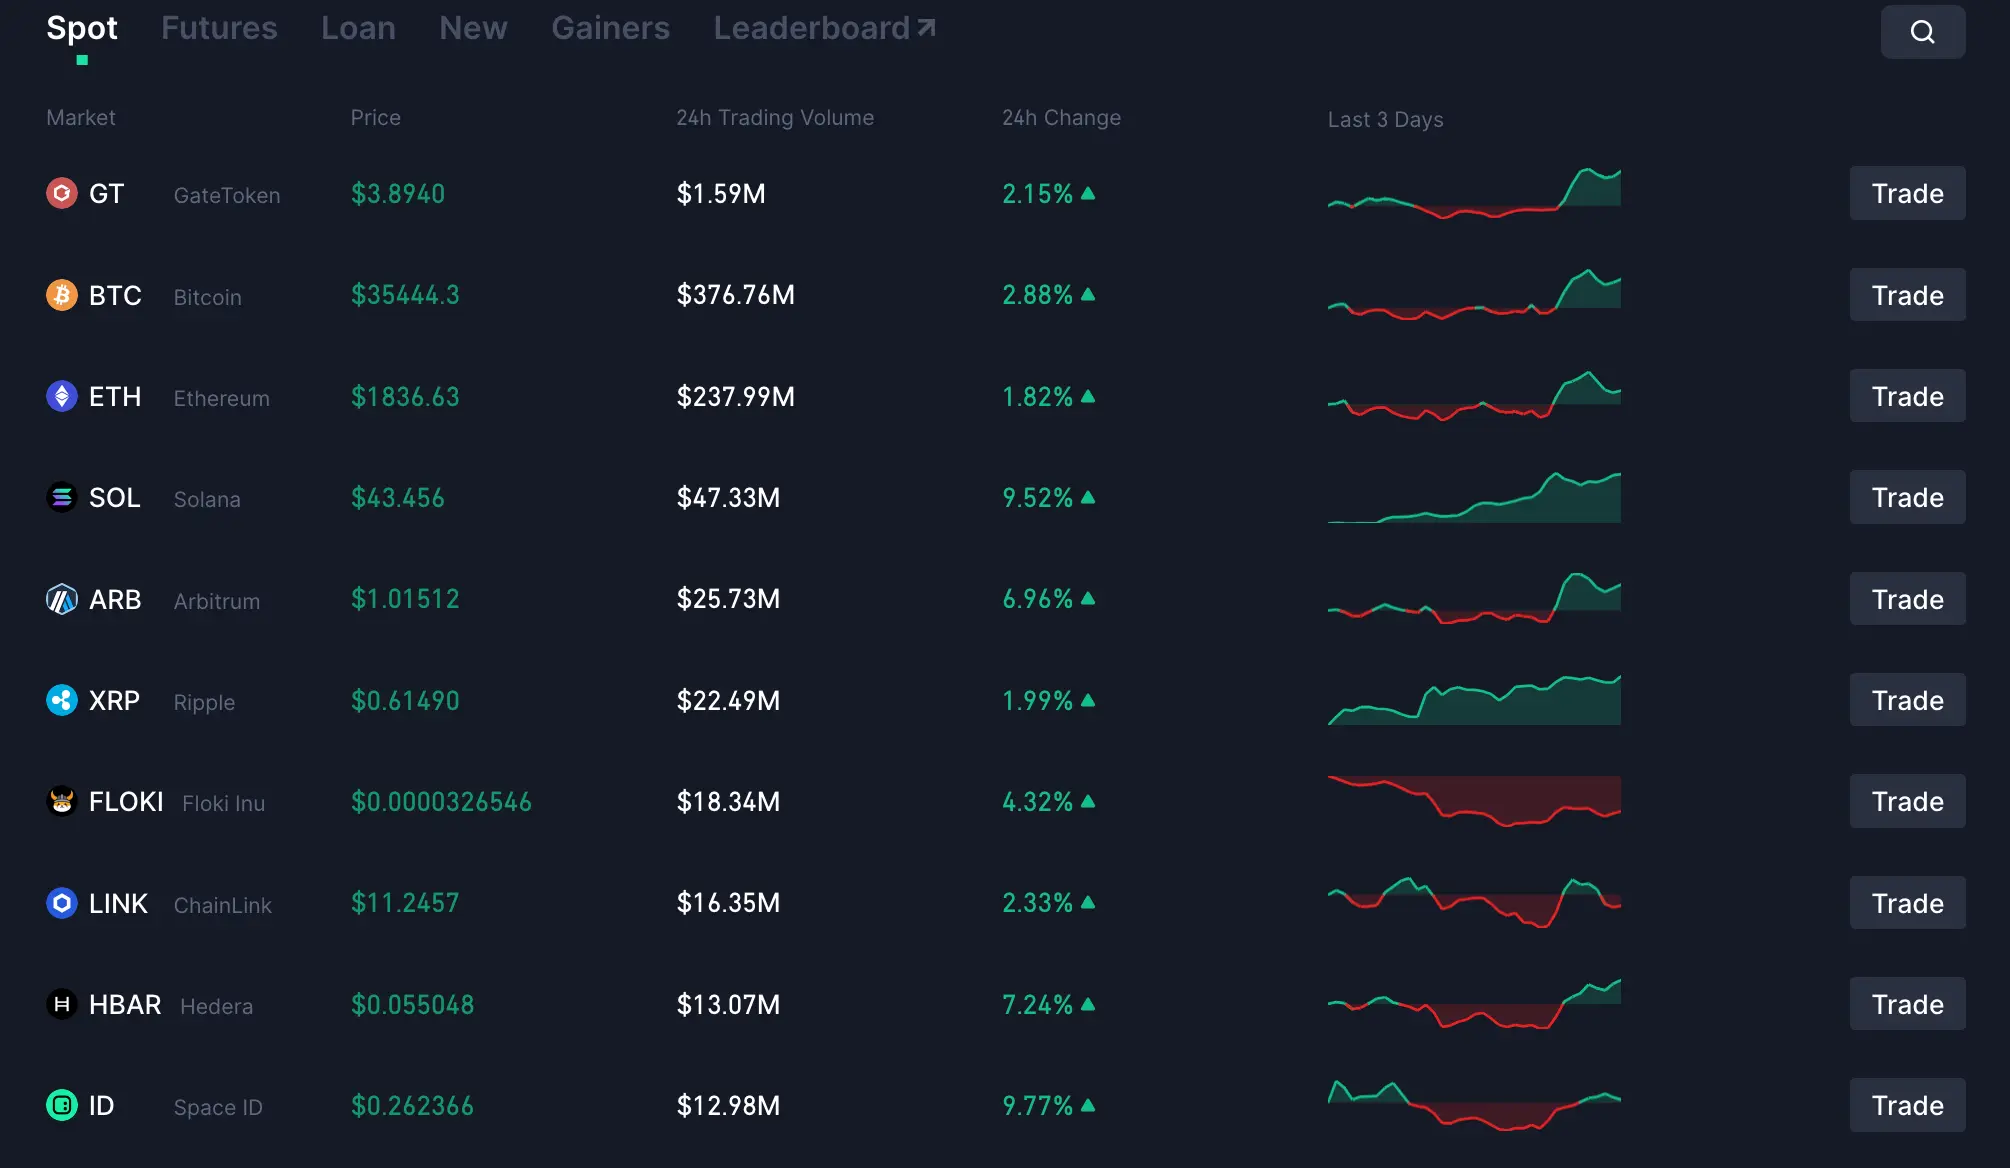2010x1168 pixels.
Task: Click the up arrow next to 9.77%
Action: tap(1088, 1105)
